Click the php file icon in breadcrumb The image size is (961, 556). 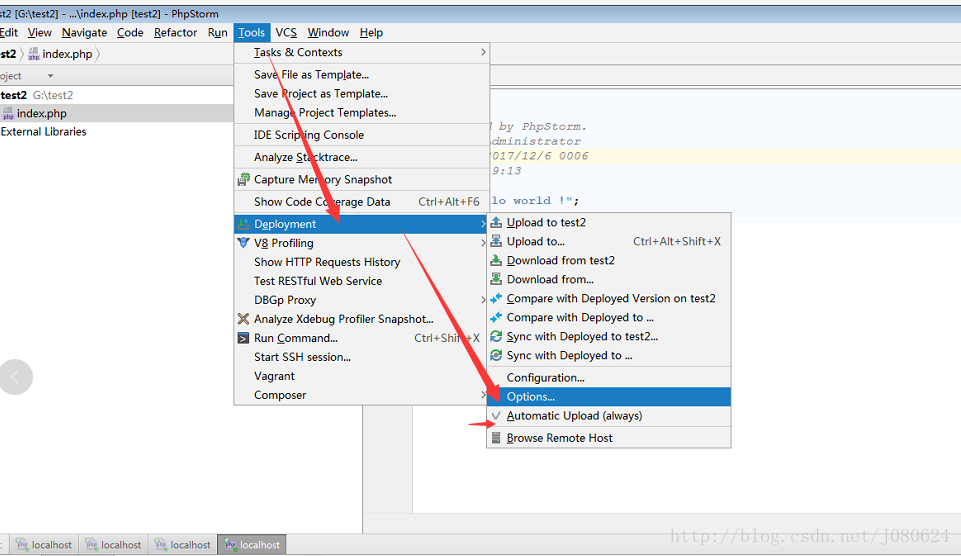[x=34, y=54]
